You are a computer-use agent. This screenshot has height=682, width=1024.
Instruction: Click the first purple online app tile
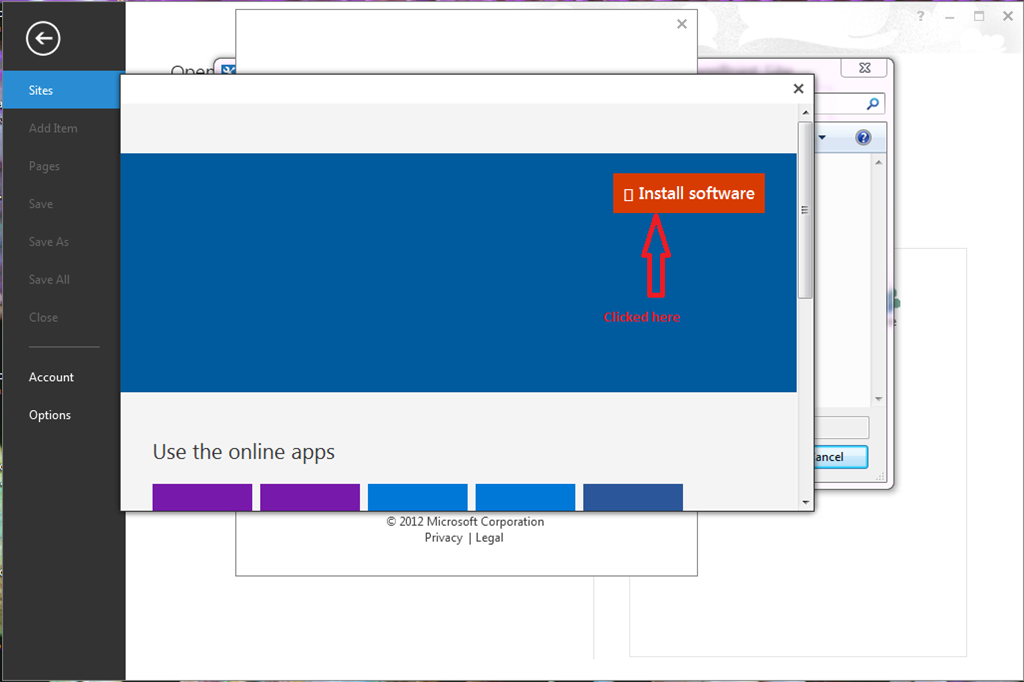[202, 497]
